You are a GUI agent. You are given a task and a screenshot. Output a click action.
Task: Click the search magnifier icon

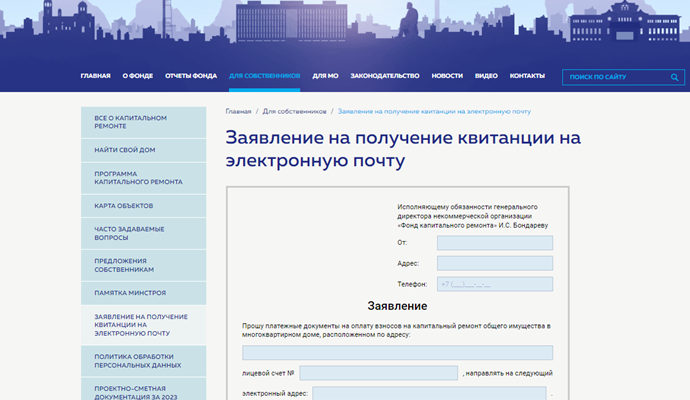676,76
